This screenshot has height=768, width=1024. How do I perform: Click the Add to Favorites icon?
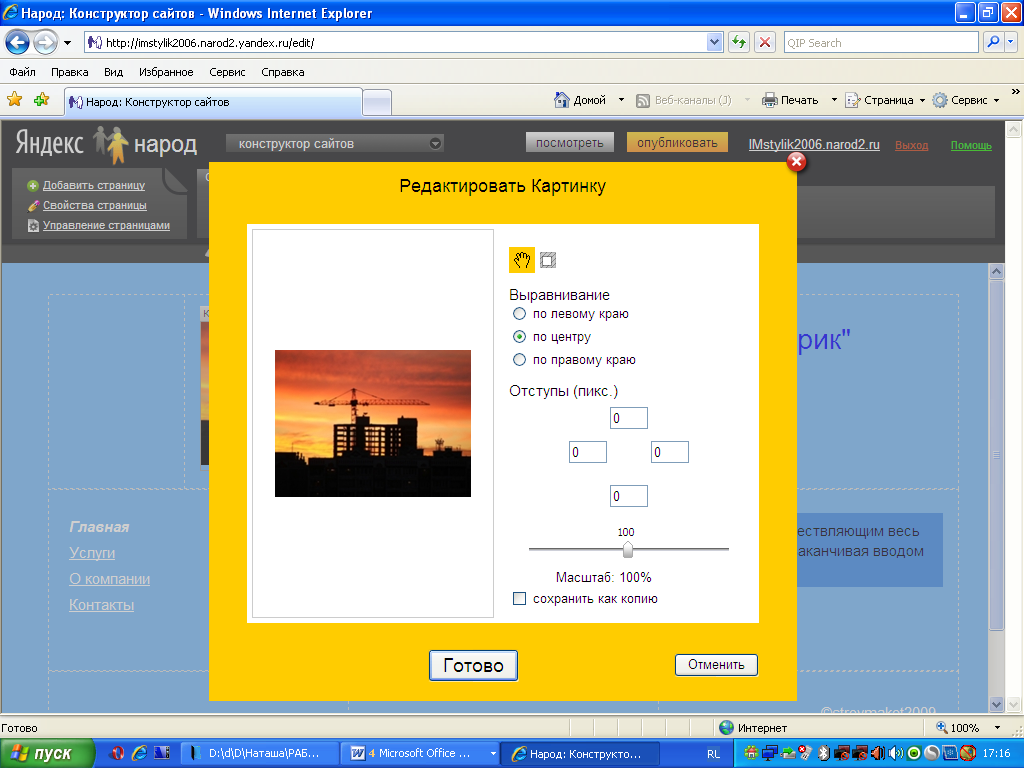coord(42,99)
